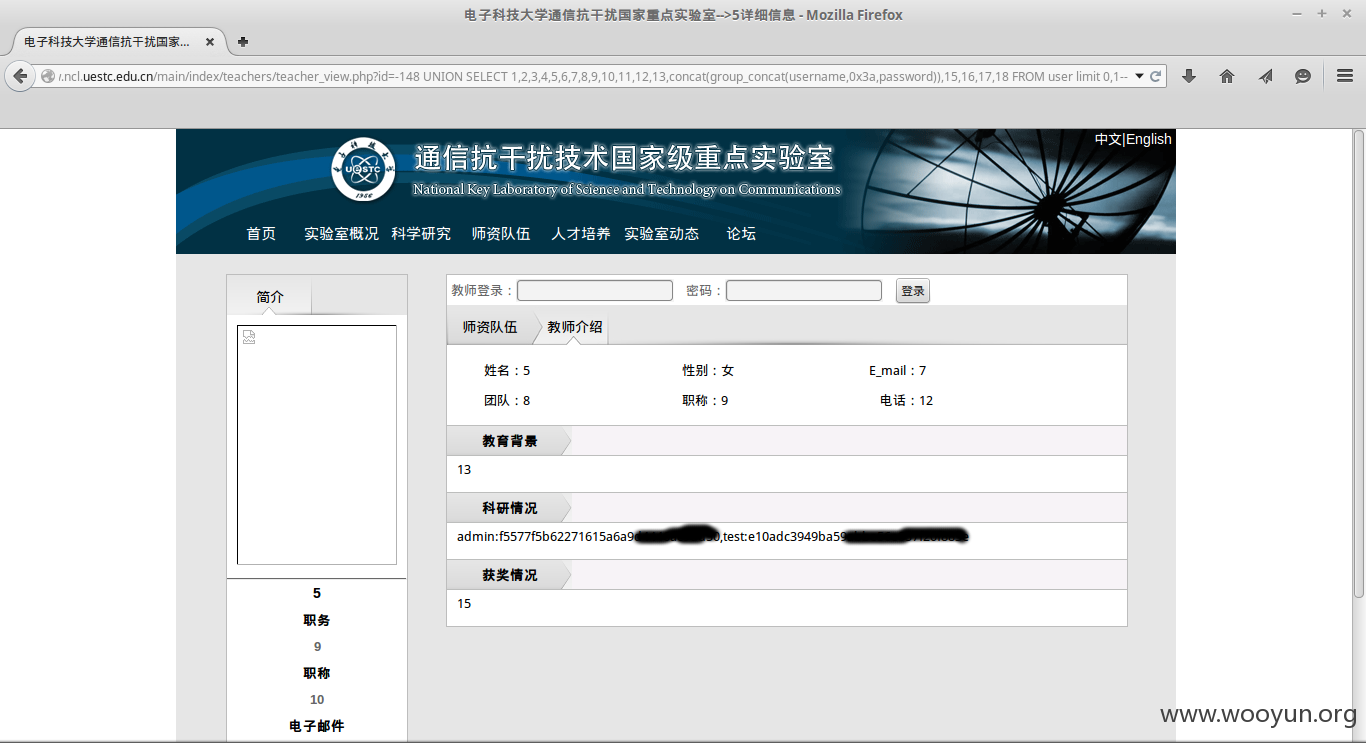Open the 首页 menu item
The width and height of the screenshot is (1366, 743).
tap(261, 233)
